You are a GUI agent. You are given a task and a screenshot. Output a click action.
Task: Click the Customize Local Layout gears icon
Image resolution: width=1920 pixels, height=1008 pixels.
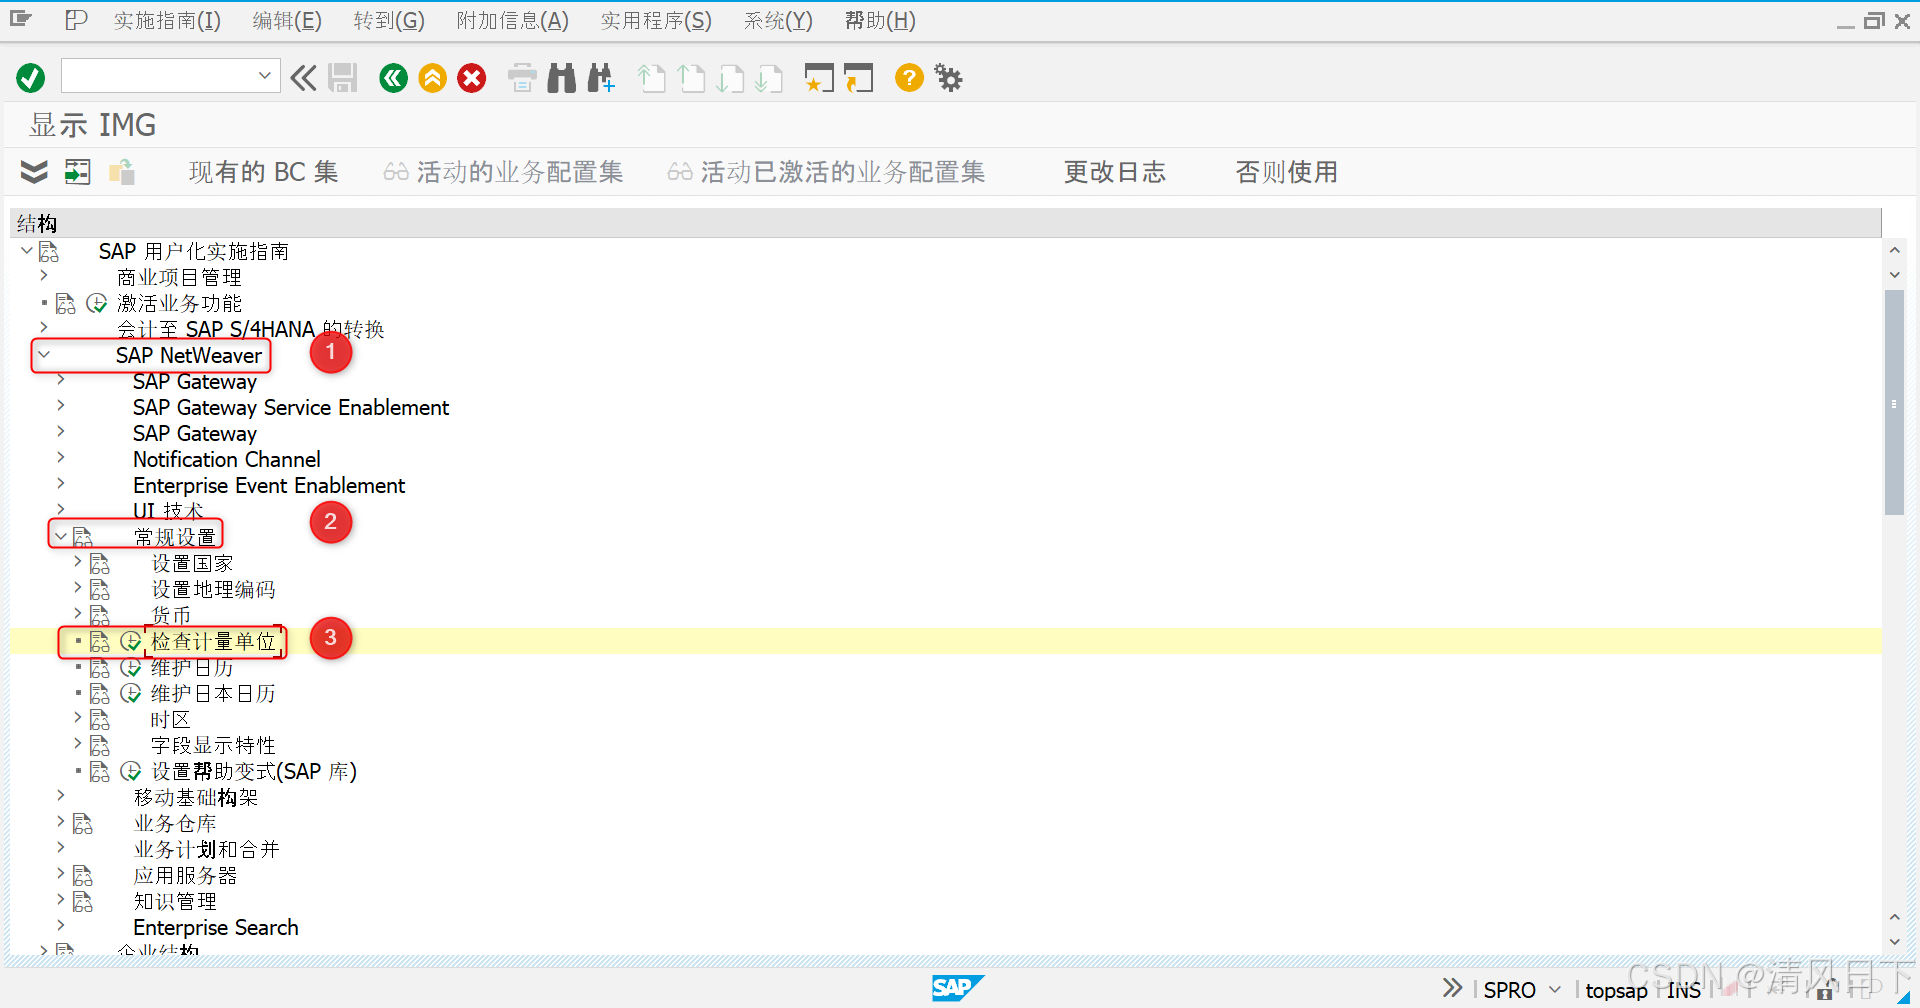click(x=948, y=78)
